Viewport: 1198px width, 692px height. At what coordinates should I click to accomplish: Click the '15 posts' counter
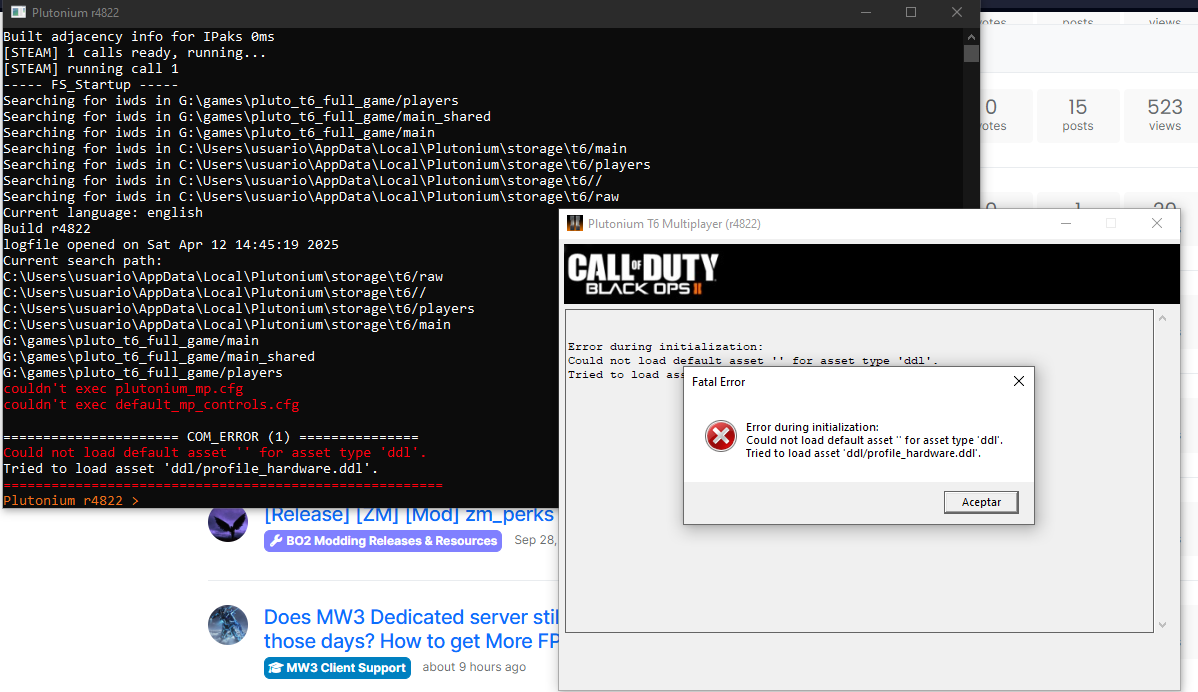(1077, 115)
